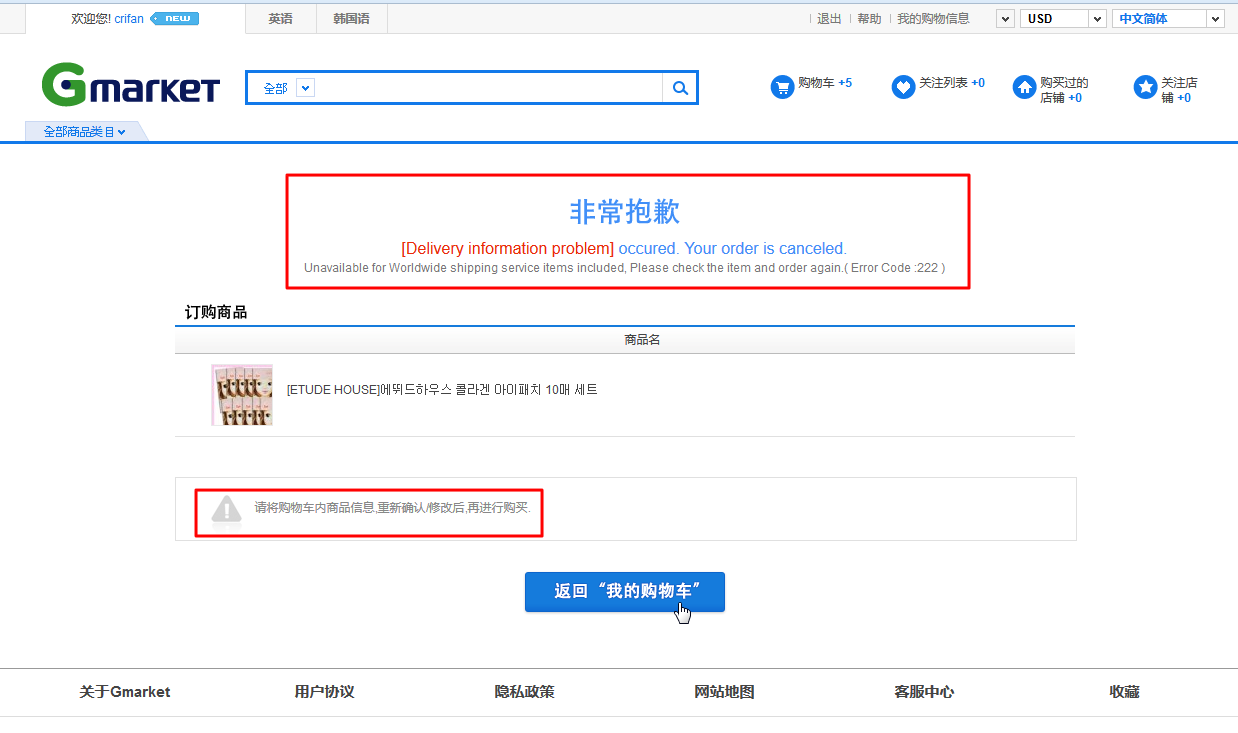The height and width of the screenshot is (733, 1238).
Task: Log out via the 退出 link
Action: click(828, 18)
